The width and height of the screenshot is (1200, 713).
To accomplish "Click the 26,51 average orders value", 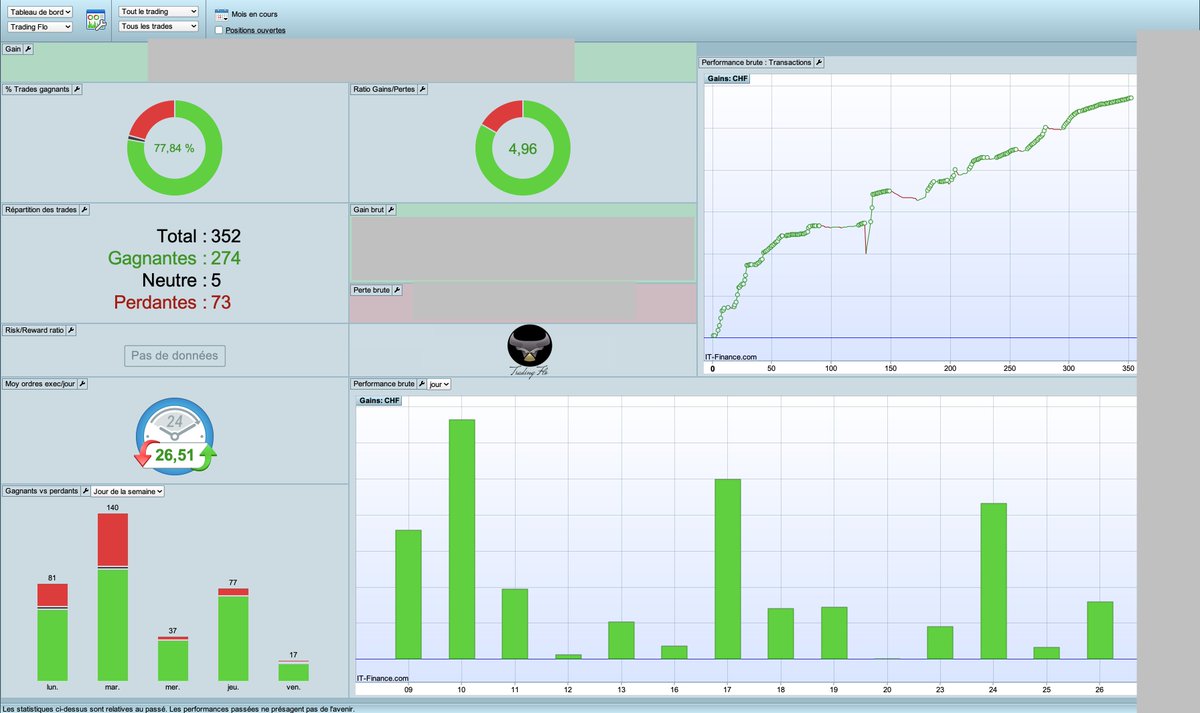I will 174,455.
